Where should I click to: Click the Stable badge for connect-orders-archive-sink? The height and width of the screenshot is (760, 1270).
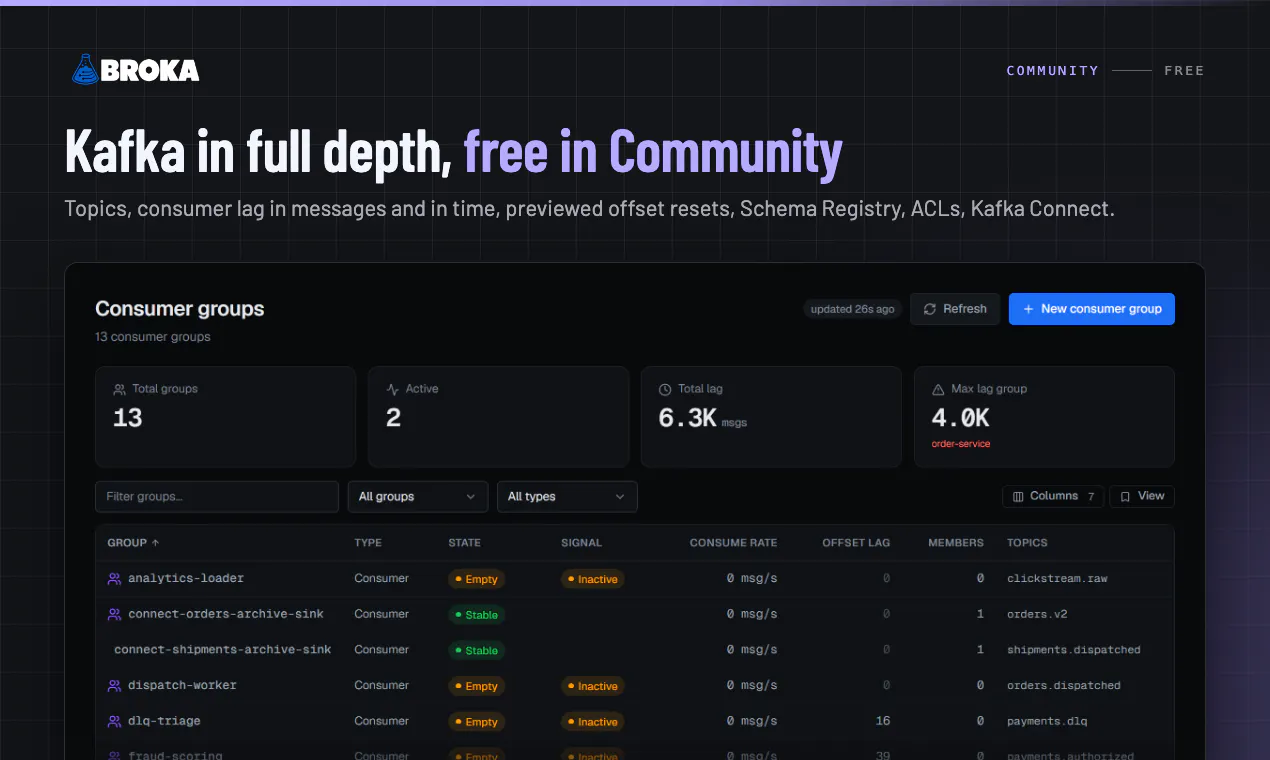pyautogui.click(x=476, y=615)
